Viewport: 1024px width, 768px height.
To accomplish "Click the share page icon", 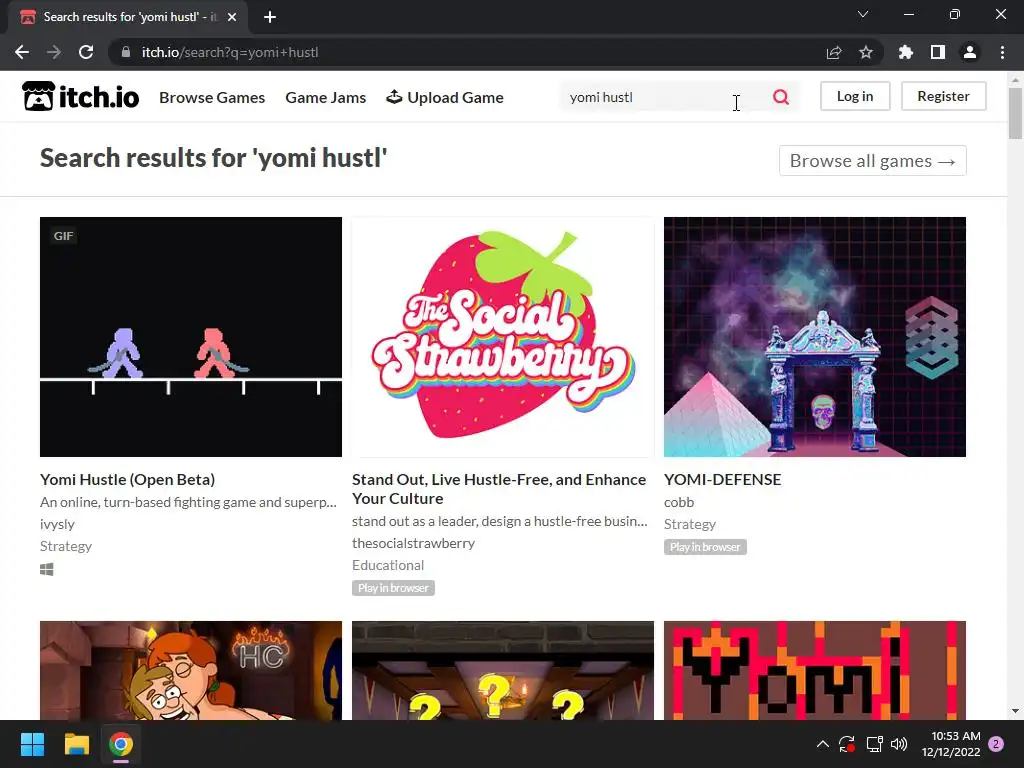I will pos(834,52).
